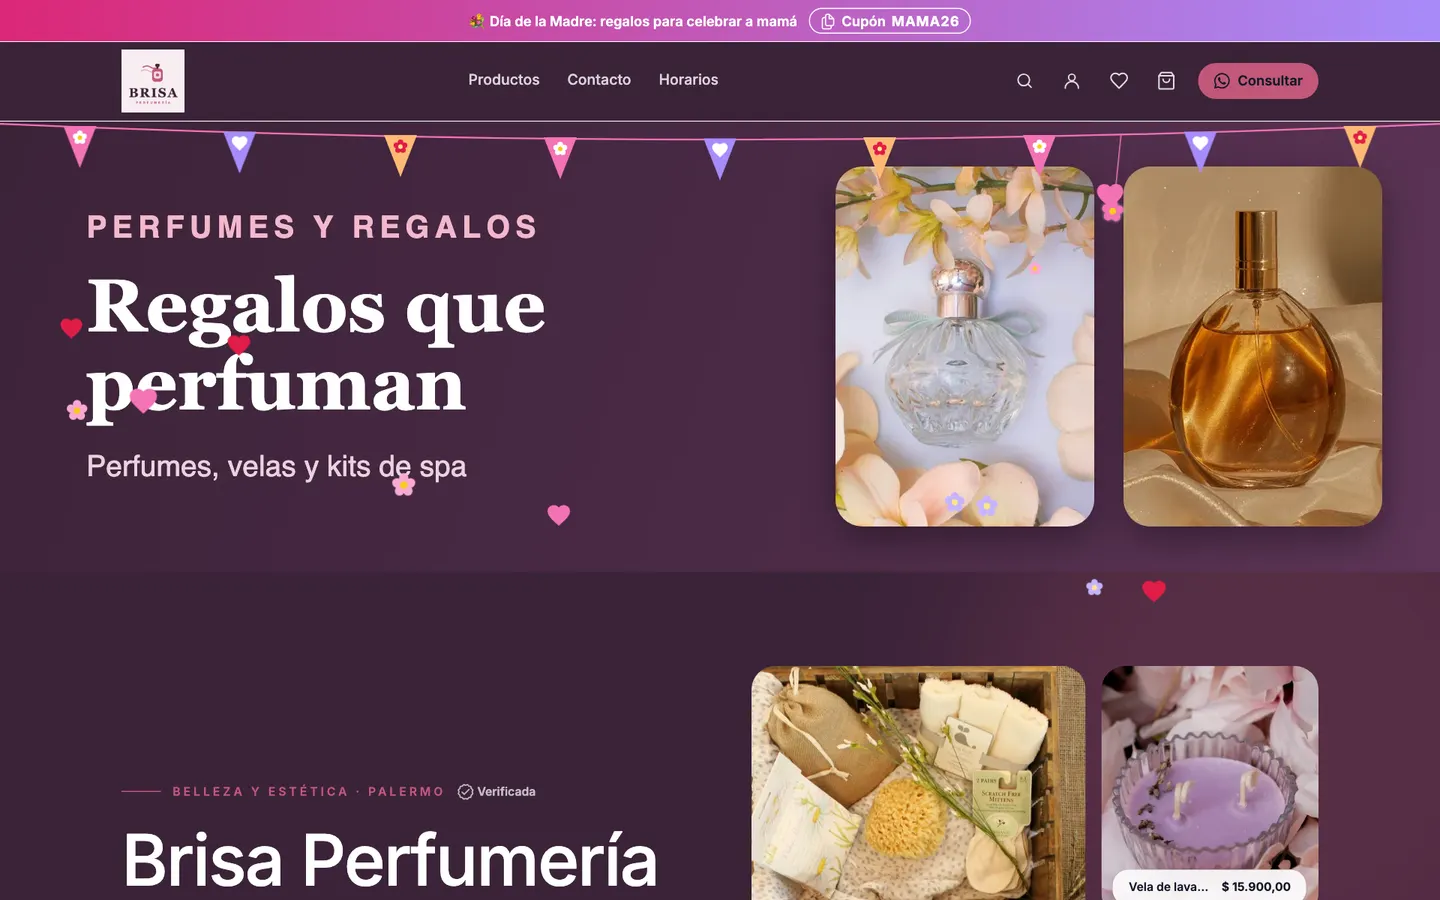
Task: Click the 'Regalos que perfuman' headline
Action: click(x=316, y=345)
